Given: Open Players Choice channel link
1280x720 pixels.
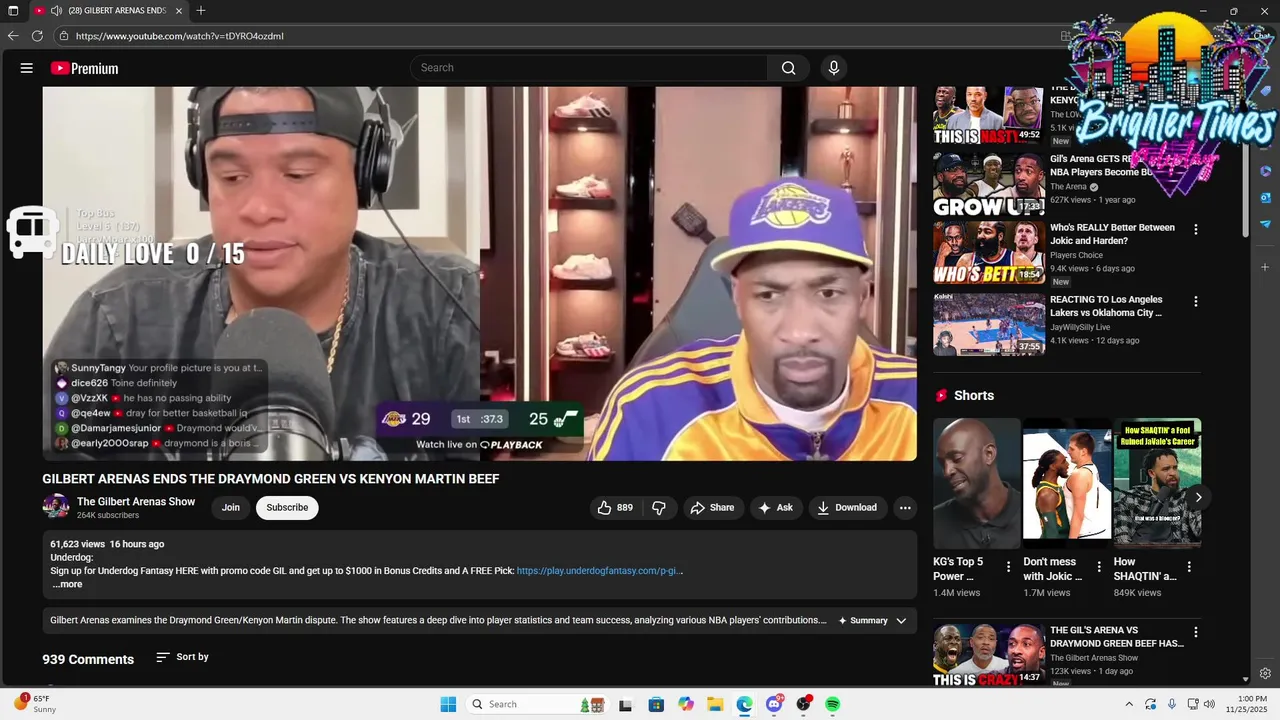Looking at the screenshot, I should tap(1076, 256).
